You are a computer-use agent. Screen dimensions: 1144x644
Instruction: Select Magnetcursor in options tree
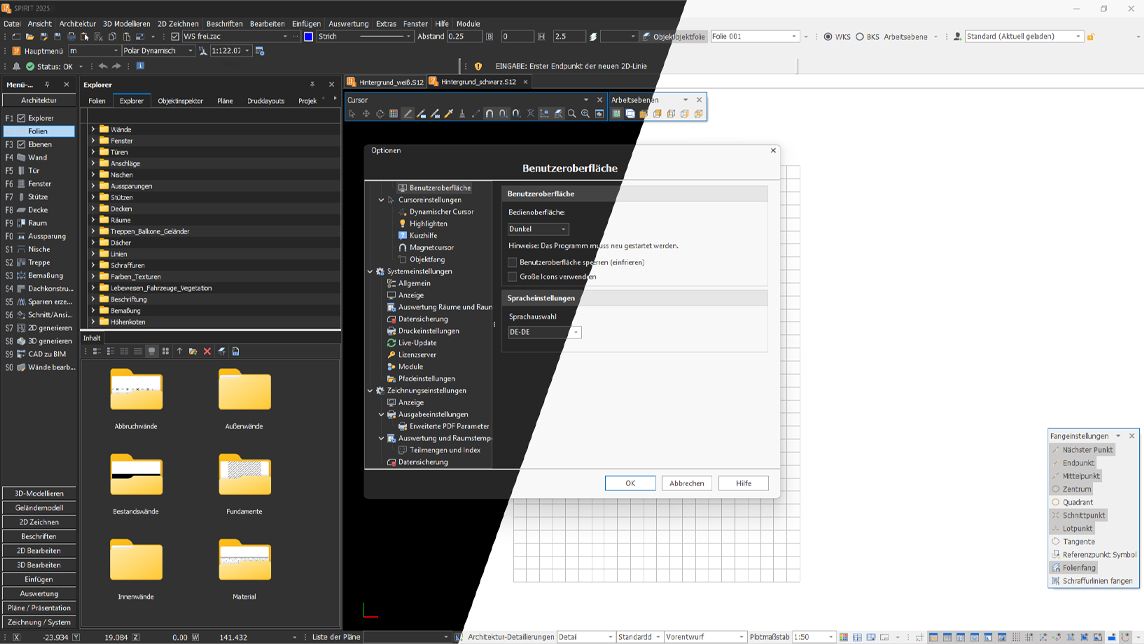click(431, 247)
